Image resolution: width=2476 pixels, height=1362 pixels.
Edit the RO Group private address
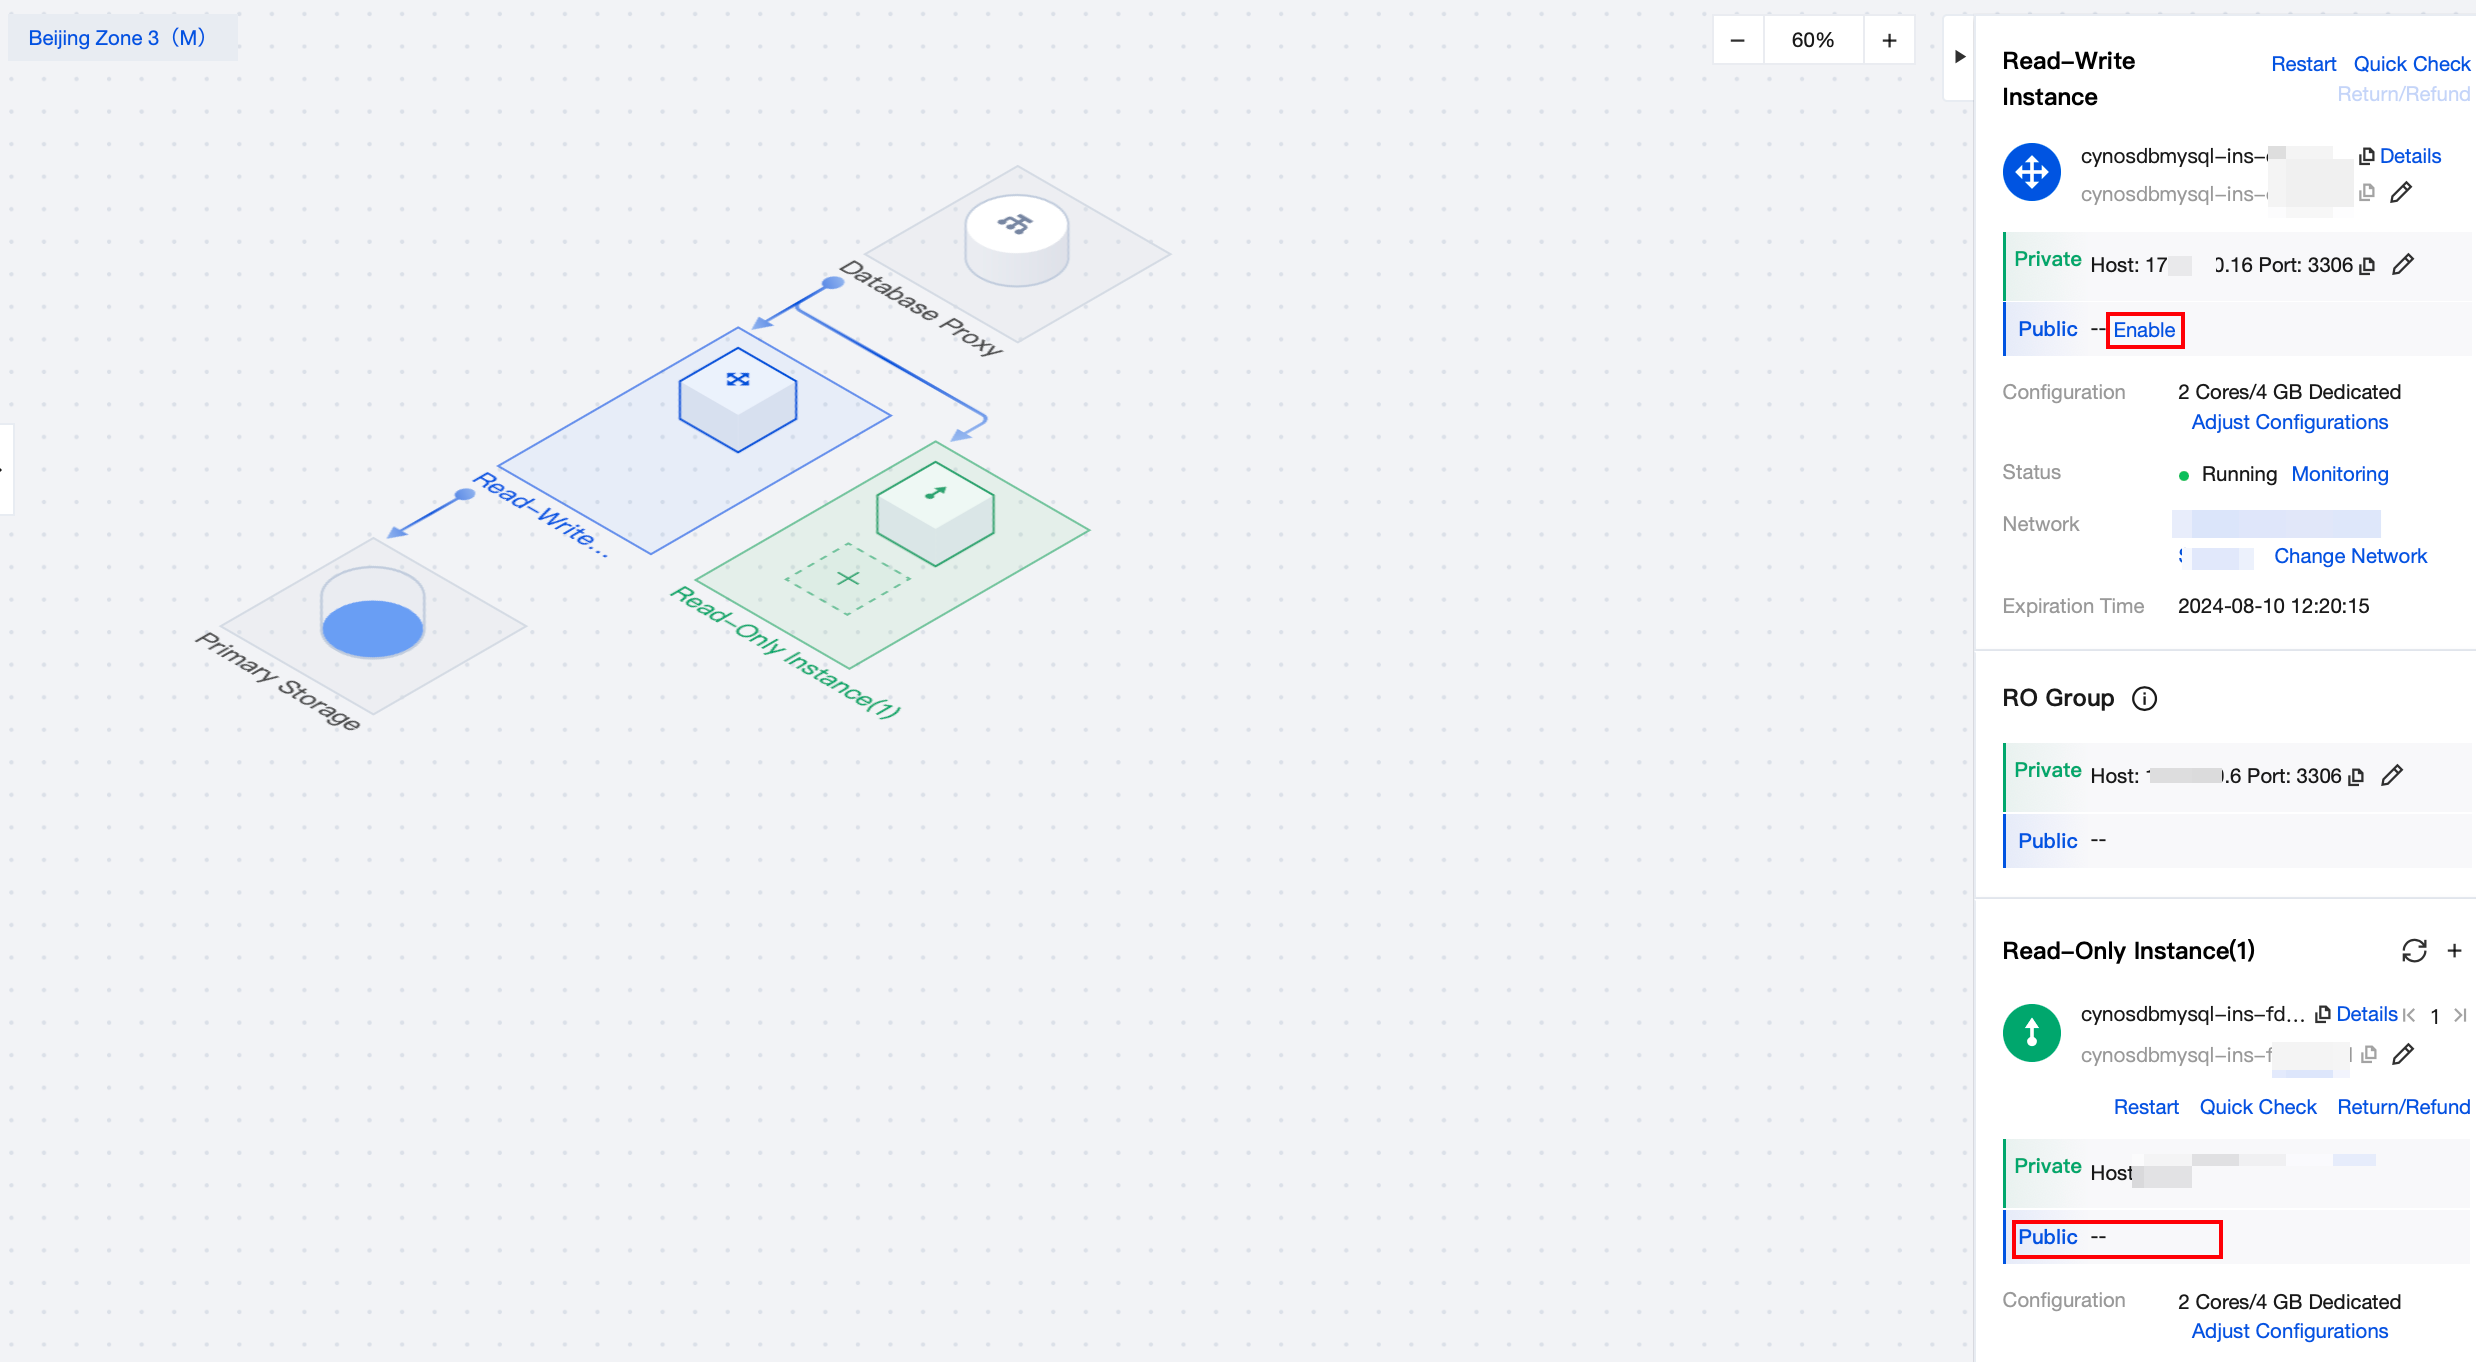(2392, 776)
